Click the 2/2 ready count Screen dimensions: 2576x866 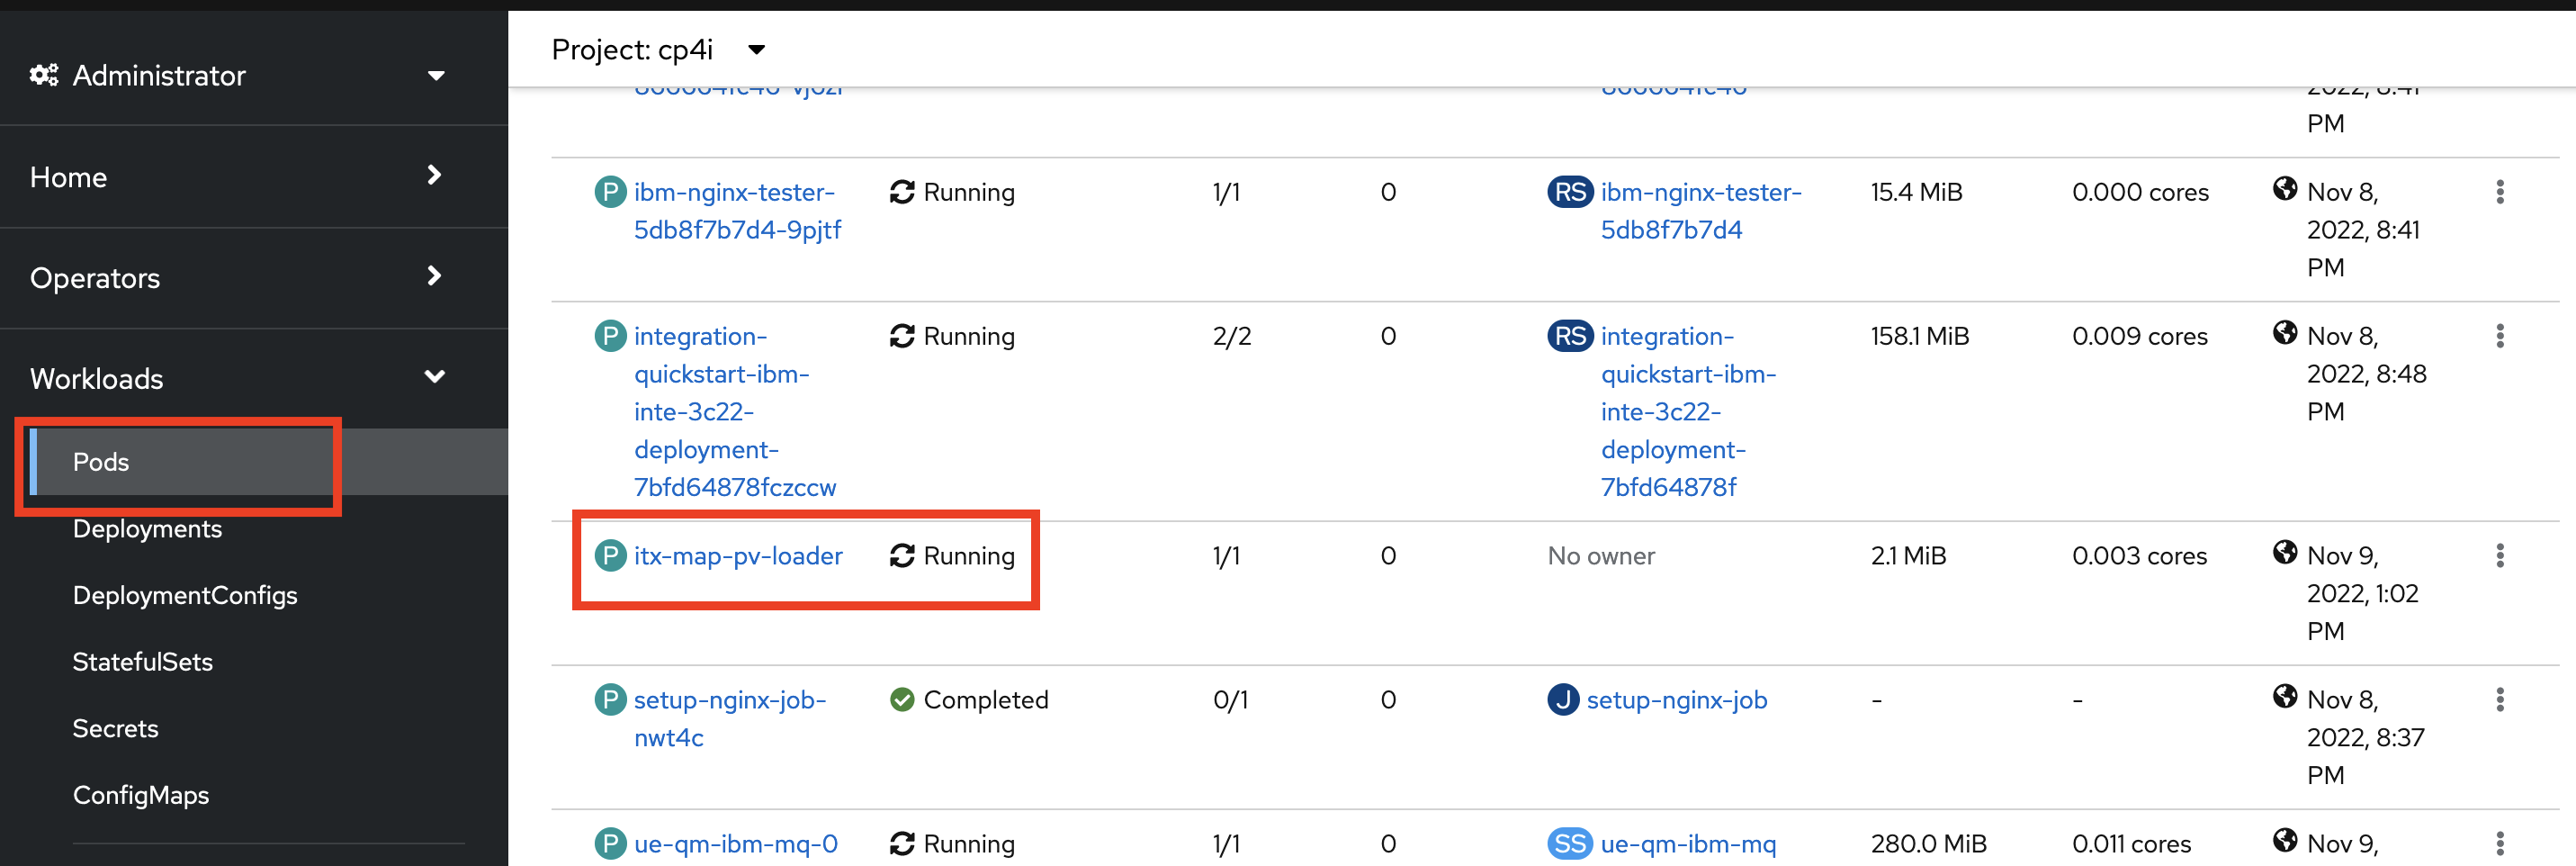tap(1232, 336)
